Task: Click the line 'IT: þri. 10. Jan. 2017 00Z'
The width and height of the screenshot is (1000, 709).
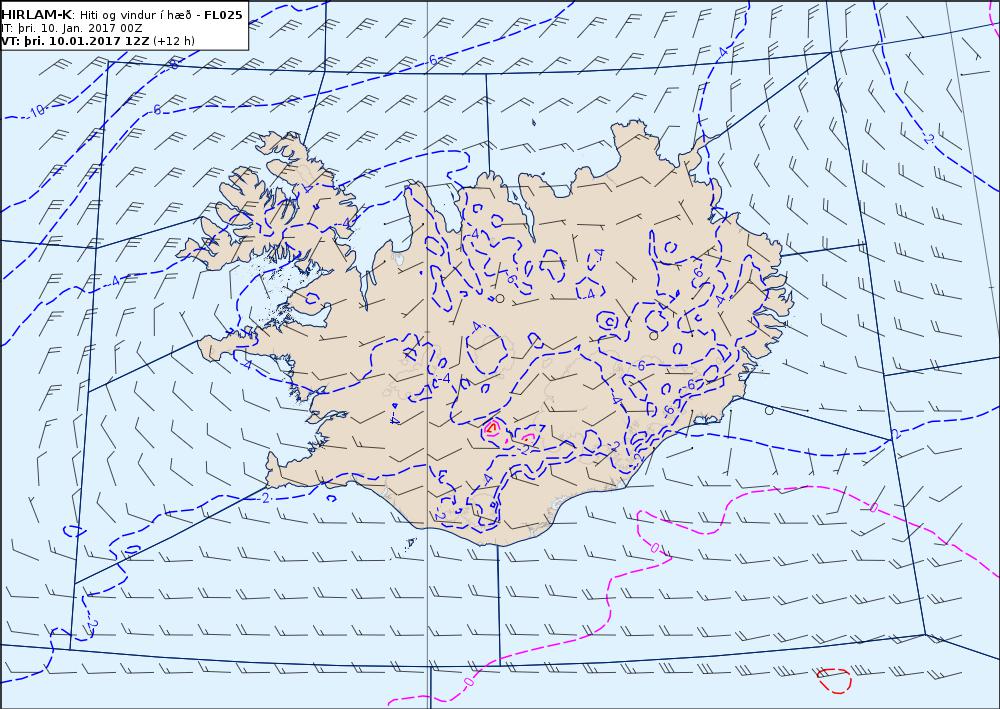Action: click(72, 29)
